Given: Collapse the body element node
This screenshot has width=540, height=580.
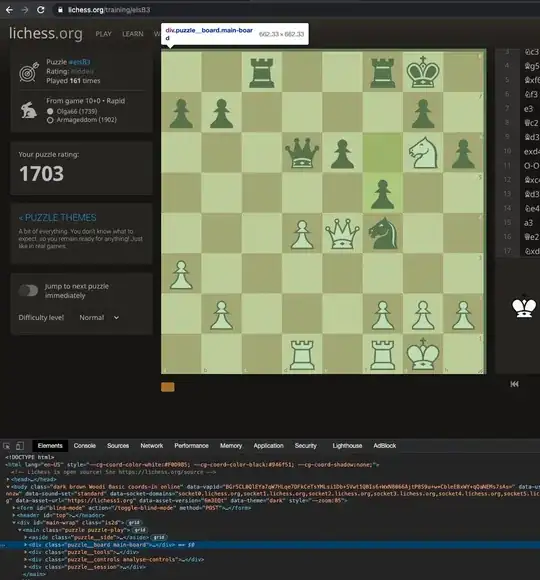Looking at the screenshot, I should 8,487.
